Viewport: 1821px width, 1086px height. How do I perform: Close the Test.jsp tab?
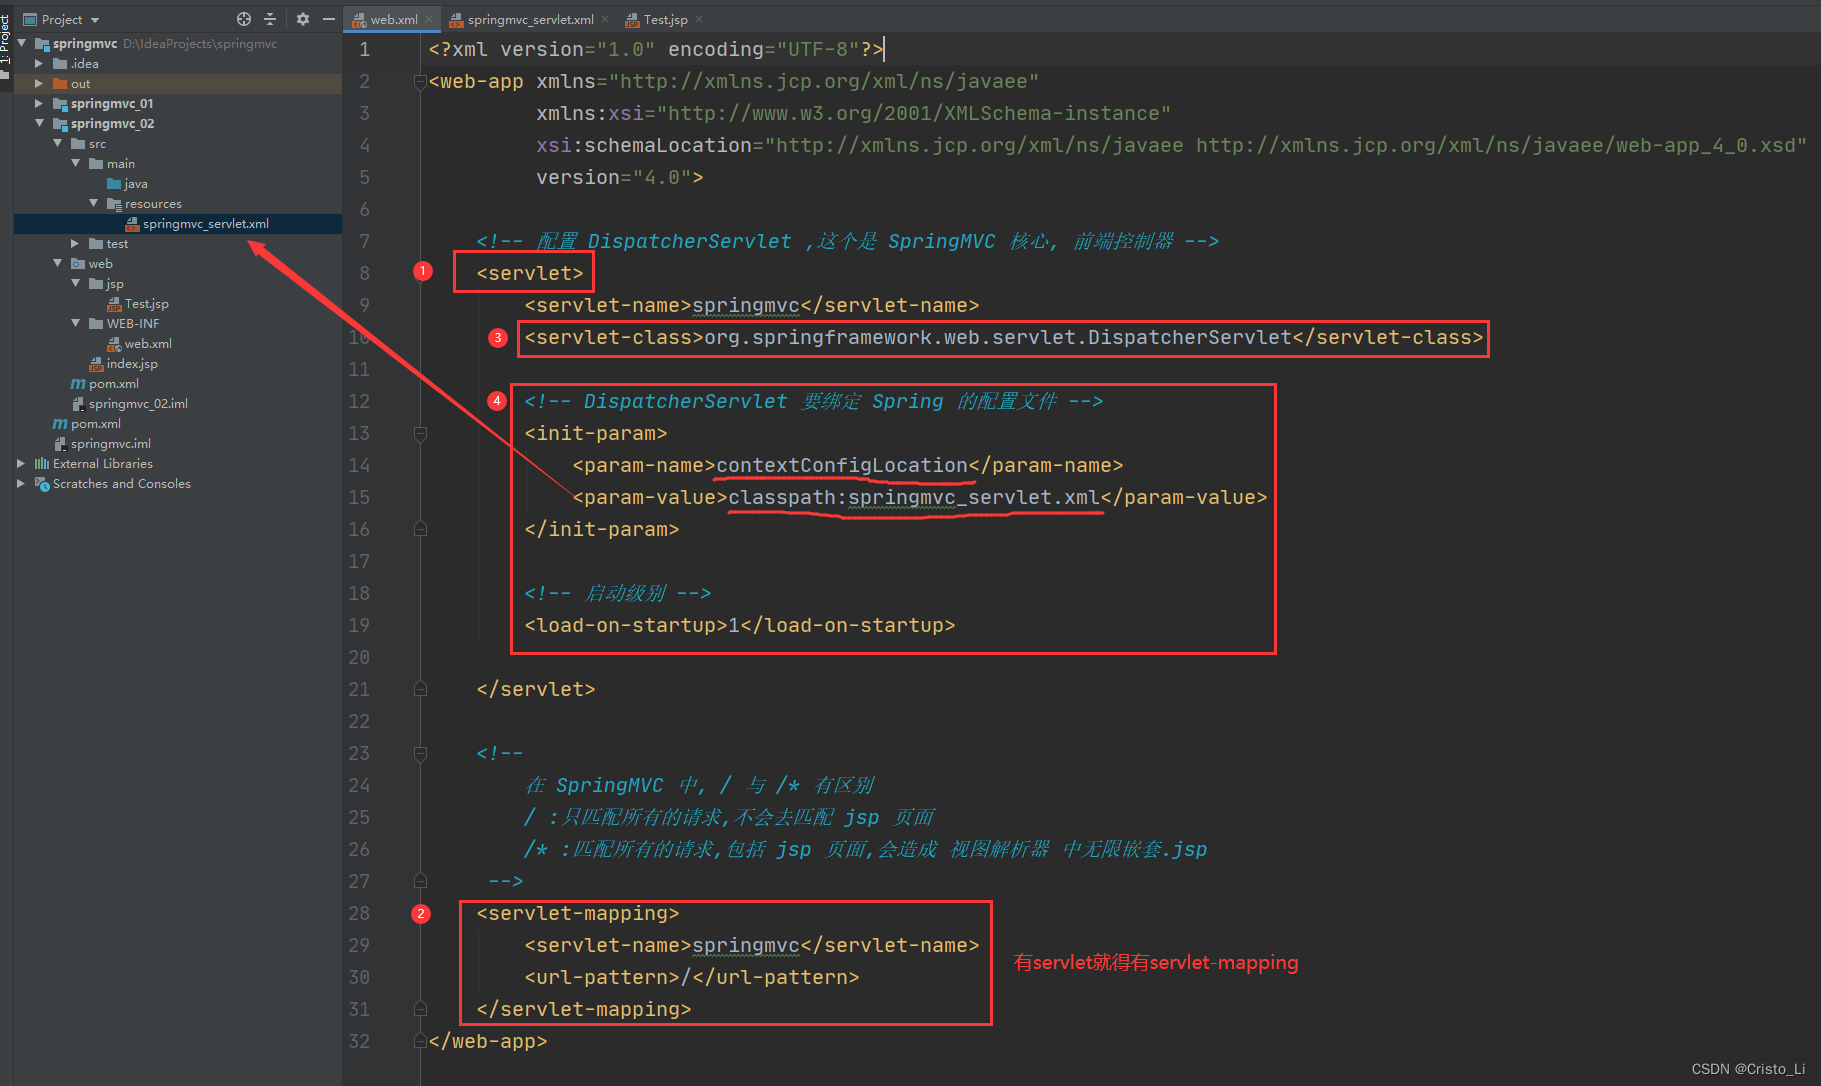point(699,19)
